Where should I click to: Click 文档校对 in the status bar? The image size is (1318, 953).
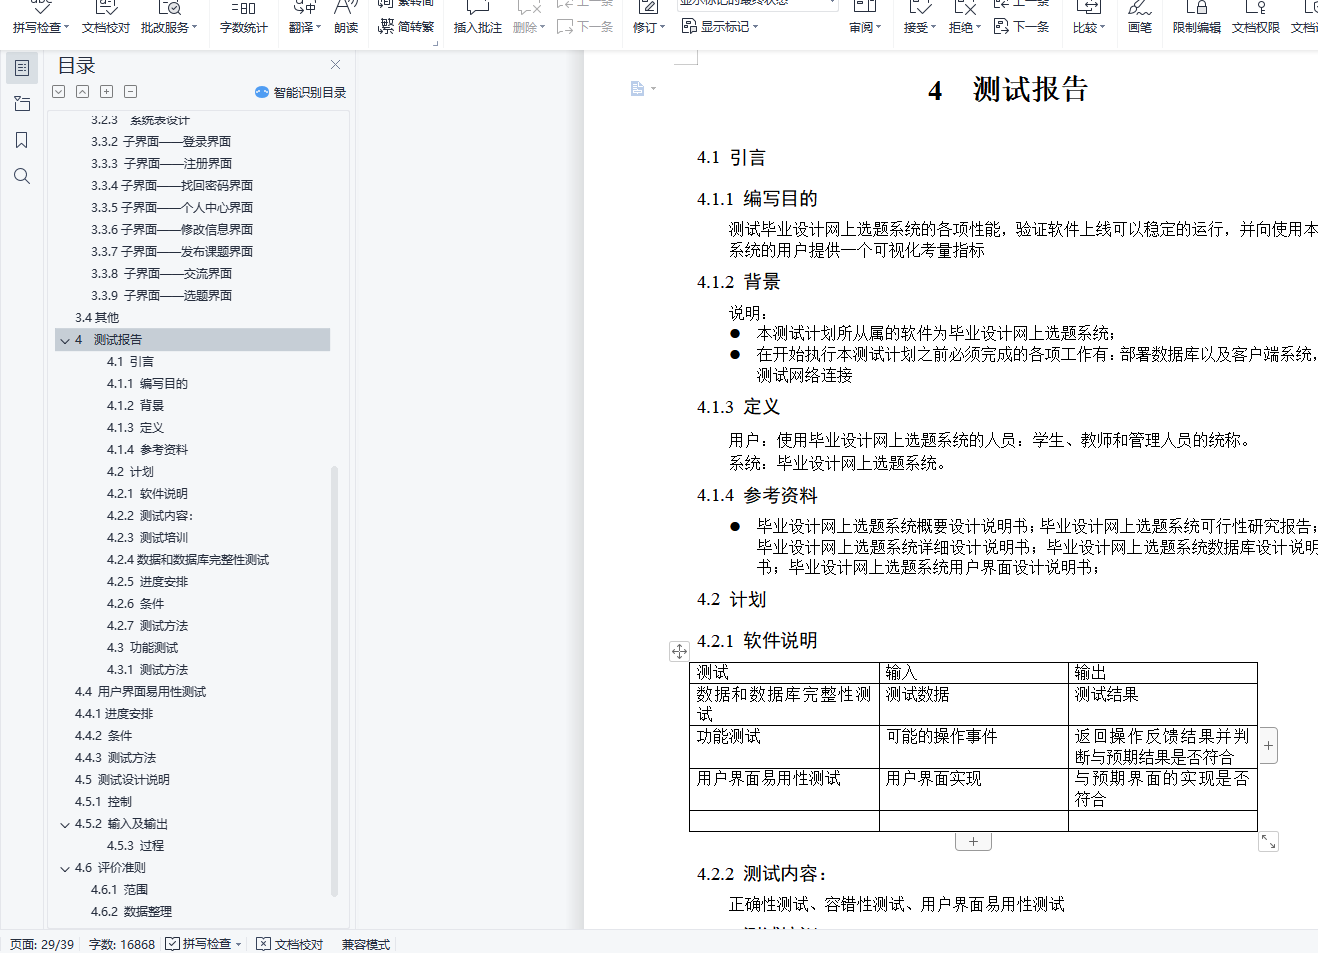tap(290, 944)
